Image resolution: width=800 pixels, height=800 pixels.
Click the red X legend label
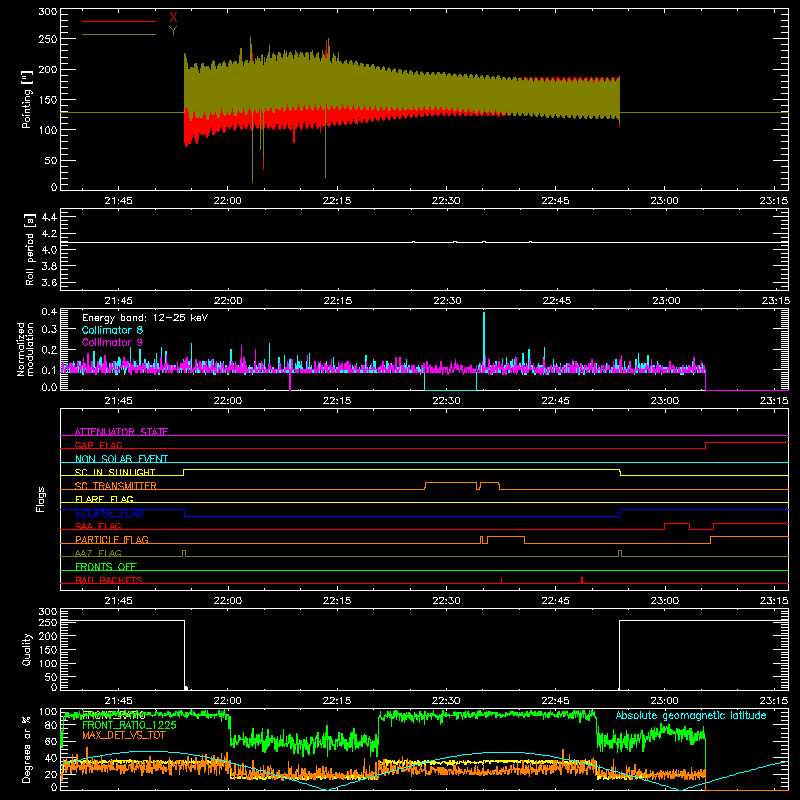(173, 17)
